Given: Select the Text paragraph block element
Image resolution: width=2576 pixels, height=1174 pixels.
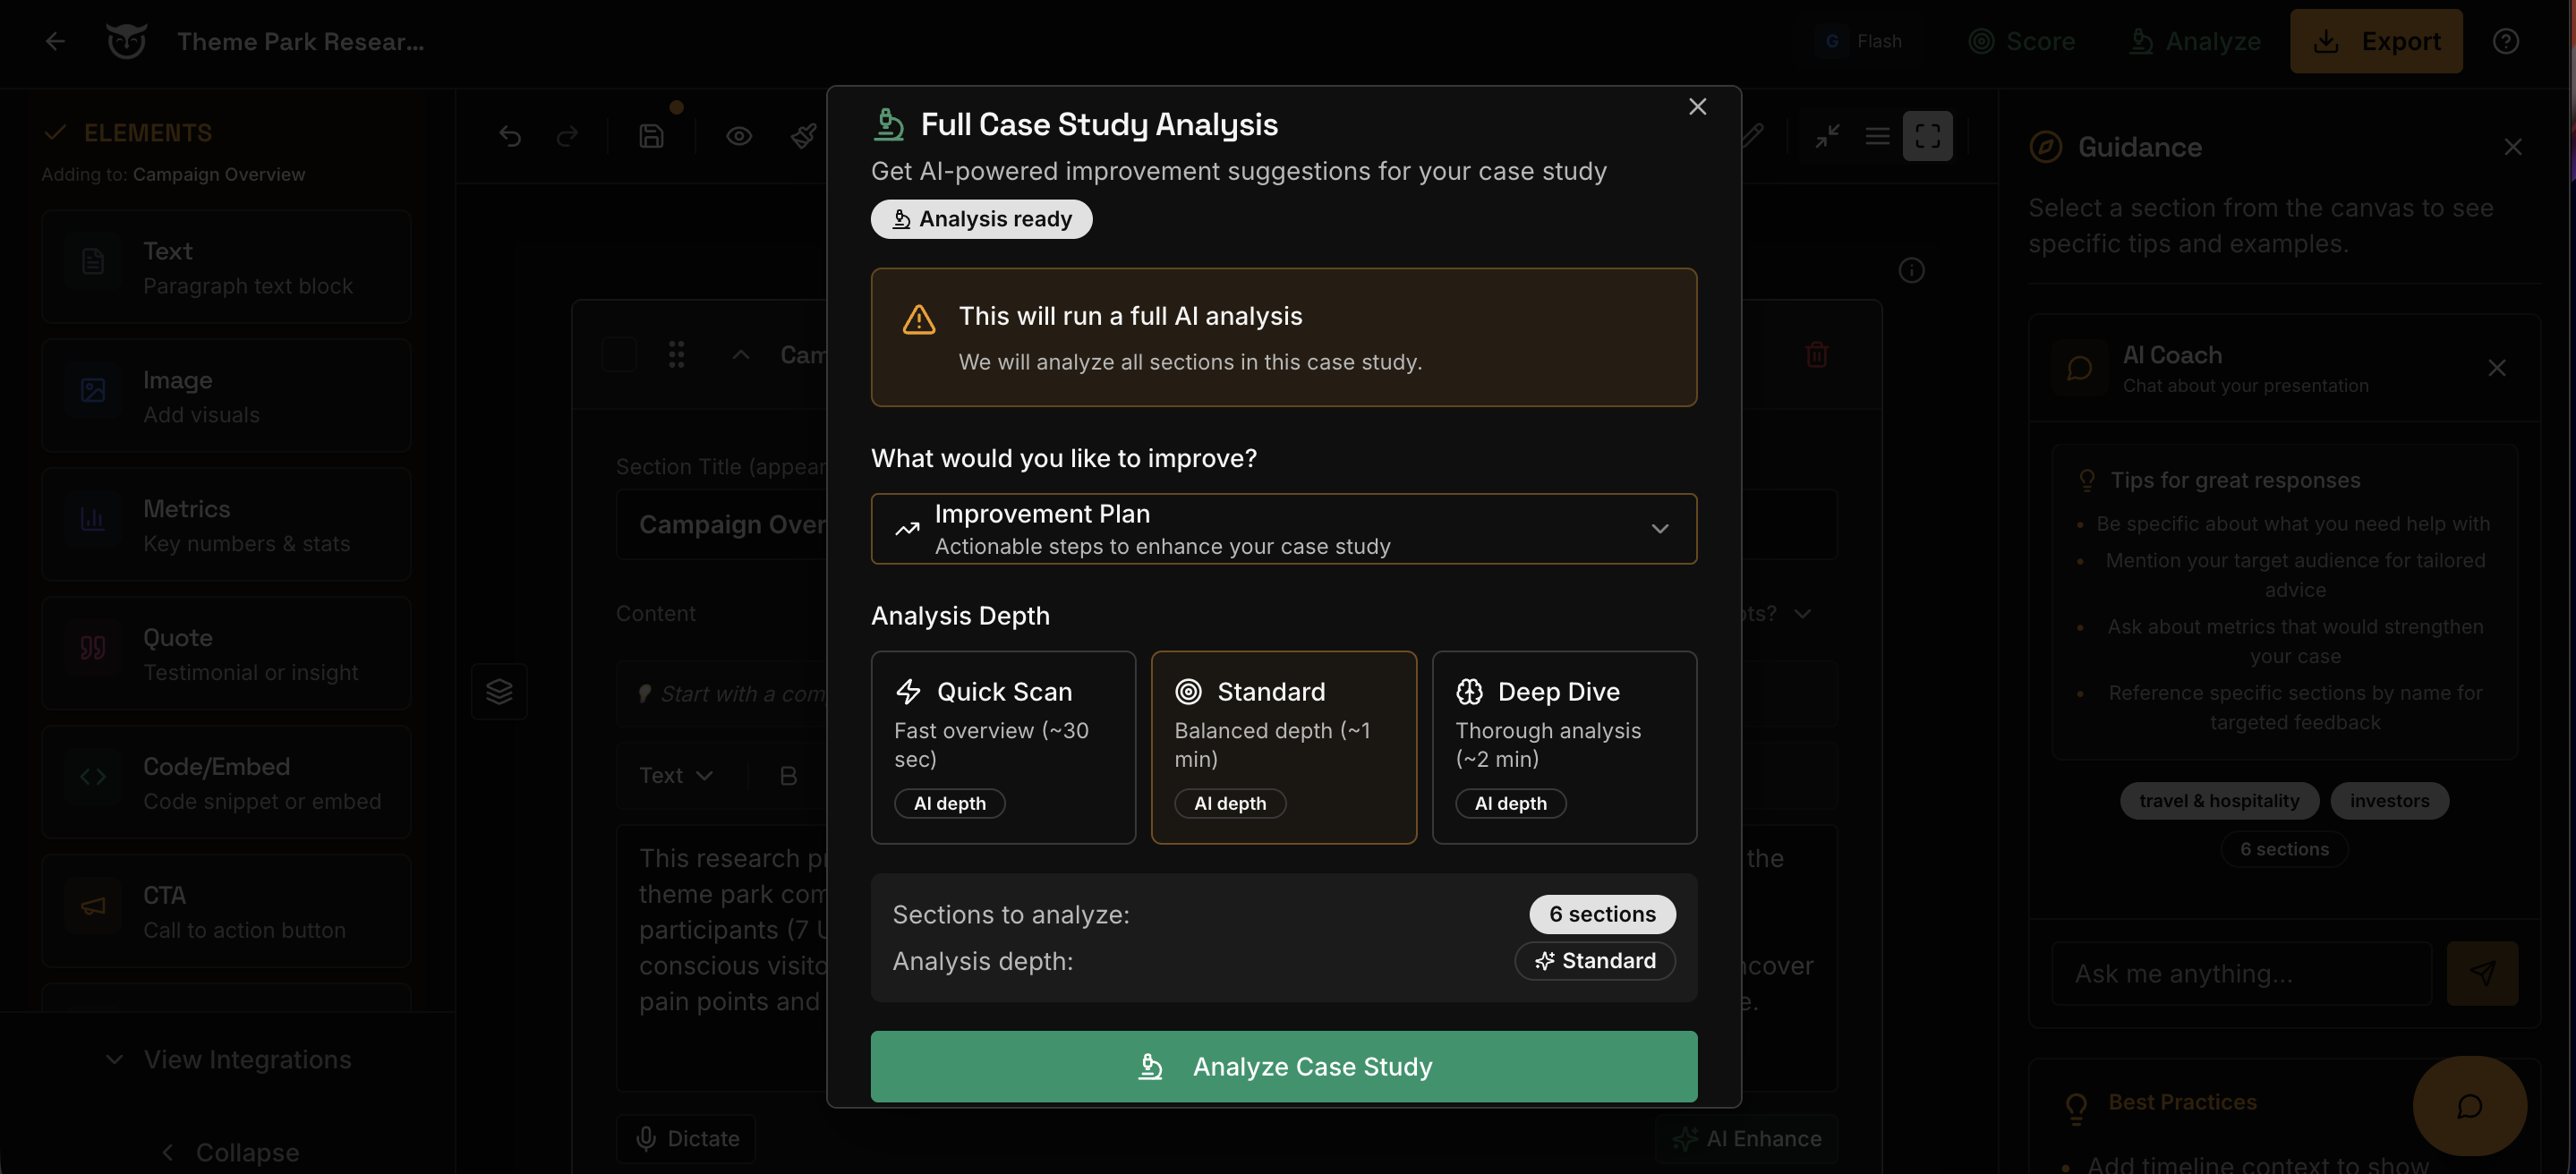Looking at the screenshot, I should pos(226,266).
